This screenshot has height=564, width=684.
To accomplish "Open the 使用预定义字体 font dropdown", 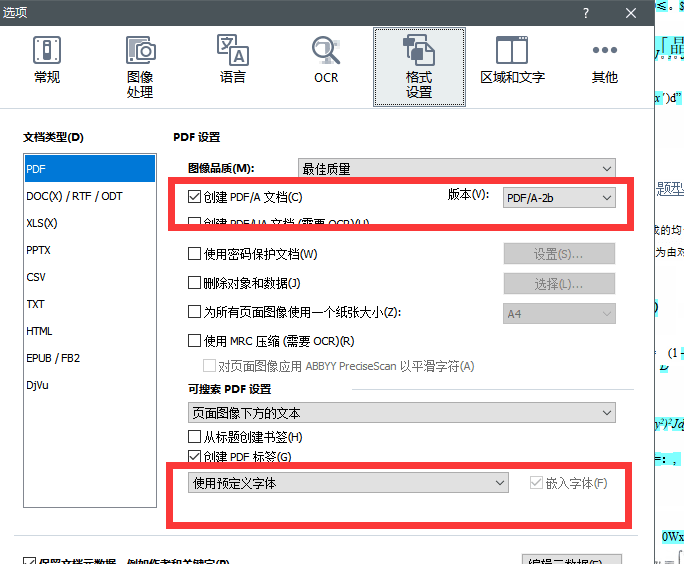I will 348,483.
